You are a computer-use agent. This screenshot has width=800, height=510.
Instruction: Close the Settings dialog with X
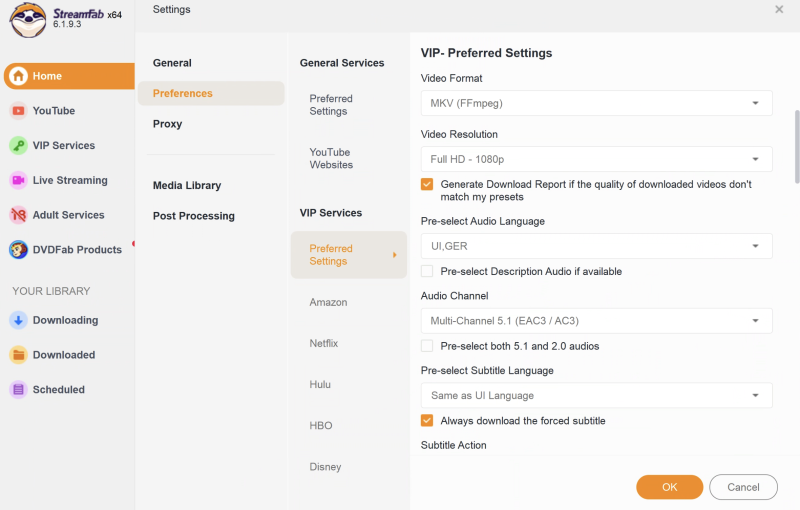pos(779,9)
